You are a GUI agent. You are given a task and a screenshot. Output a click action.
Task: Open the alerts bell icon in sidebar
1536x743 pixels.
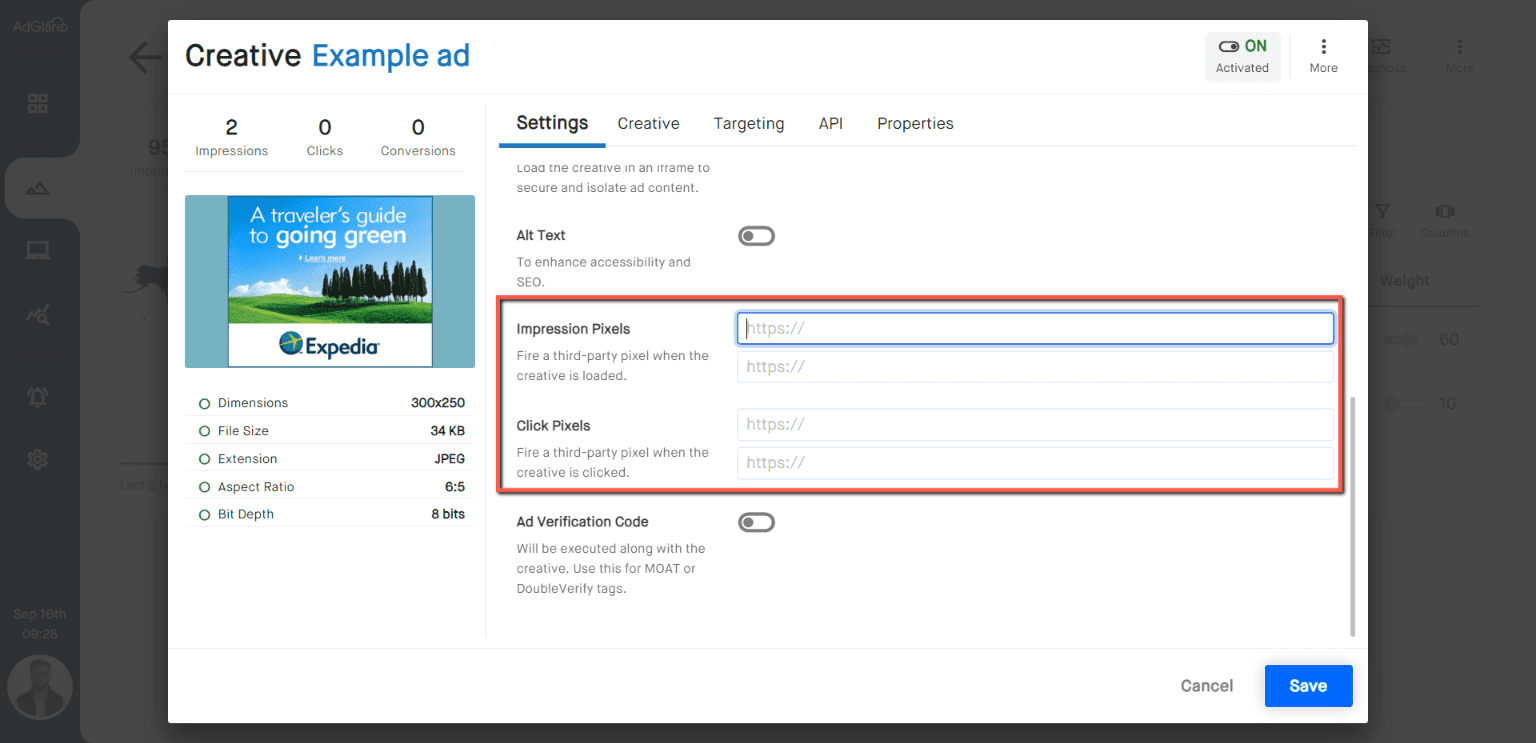pyautogui.click(x=38, y=396)
